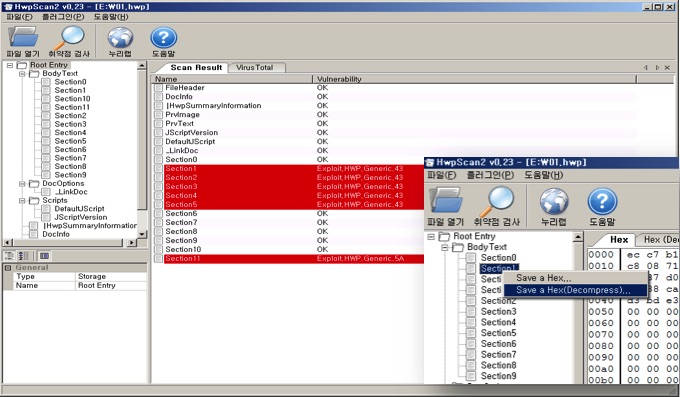Click main tree scrollbar down arrow
This screenshot has width=680, height=397.
[x=142, y=234]
